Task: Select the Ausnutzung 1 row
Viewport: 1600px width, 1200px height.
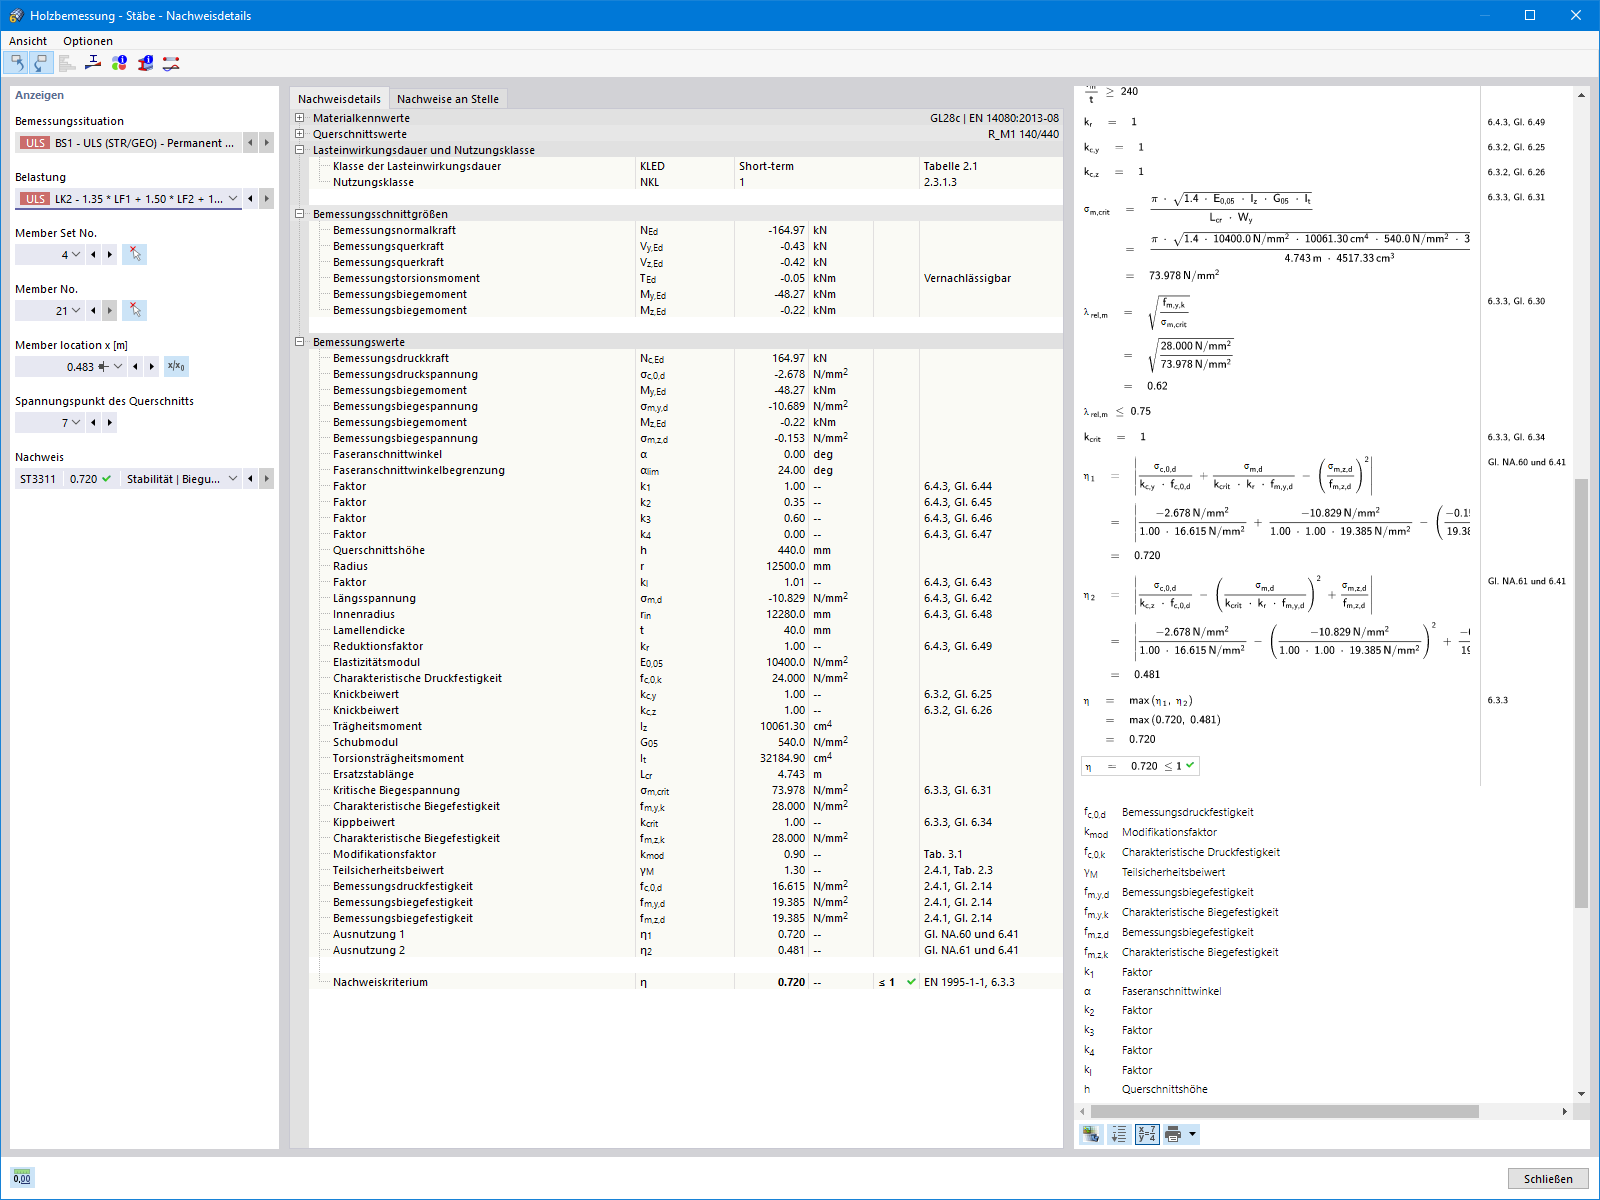Action: point(686,934)
